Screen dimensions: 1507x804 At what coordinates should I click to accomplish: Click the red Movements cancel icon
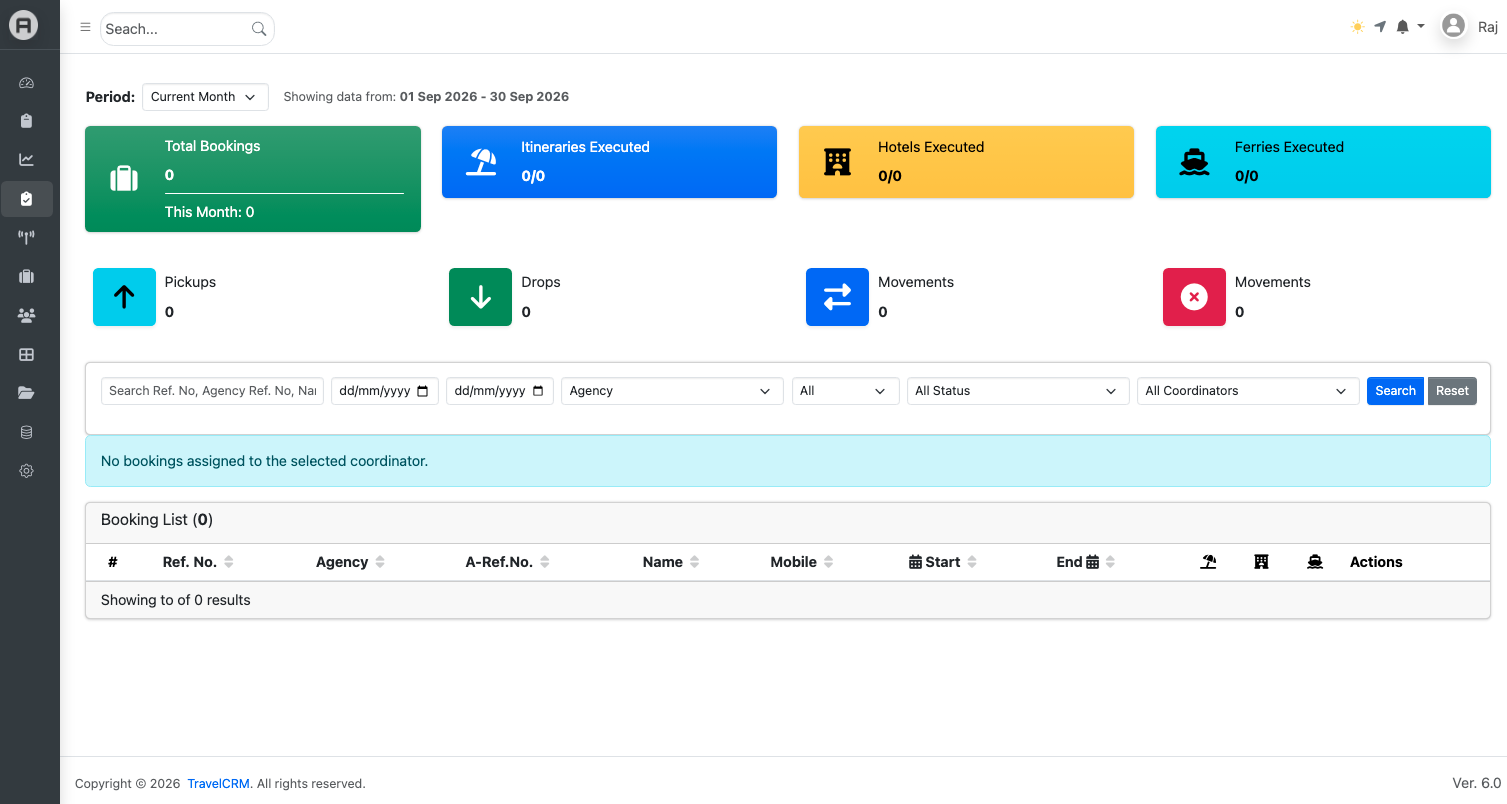[1194, 297]
